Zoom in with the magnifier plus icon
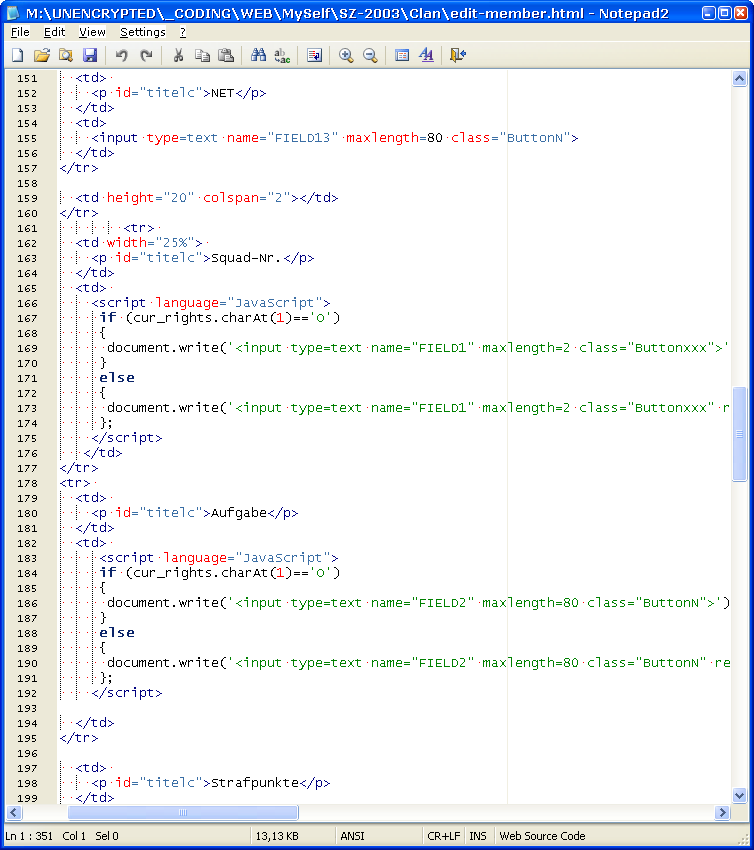 coord(346,55)
